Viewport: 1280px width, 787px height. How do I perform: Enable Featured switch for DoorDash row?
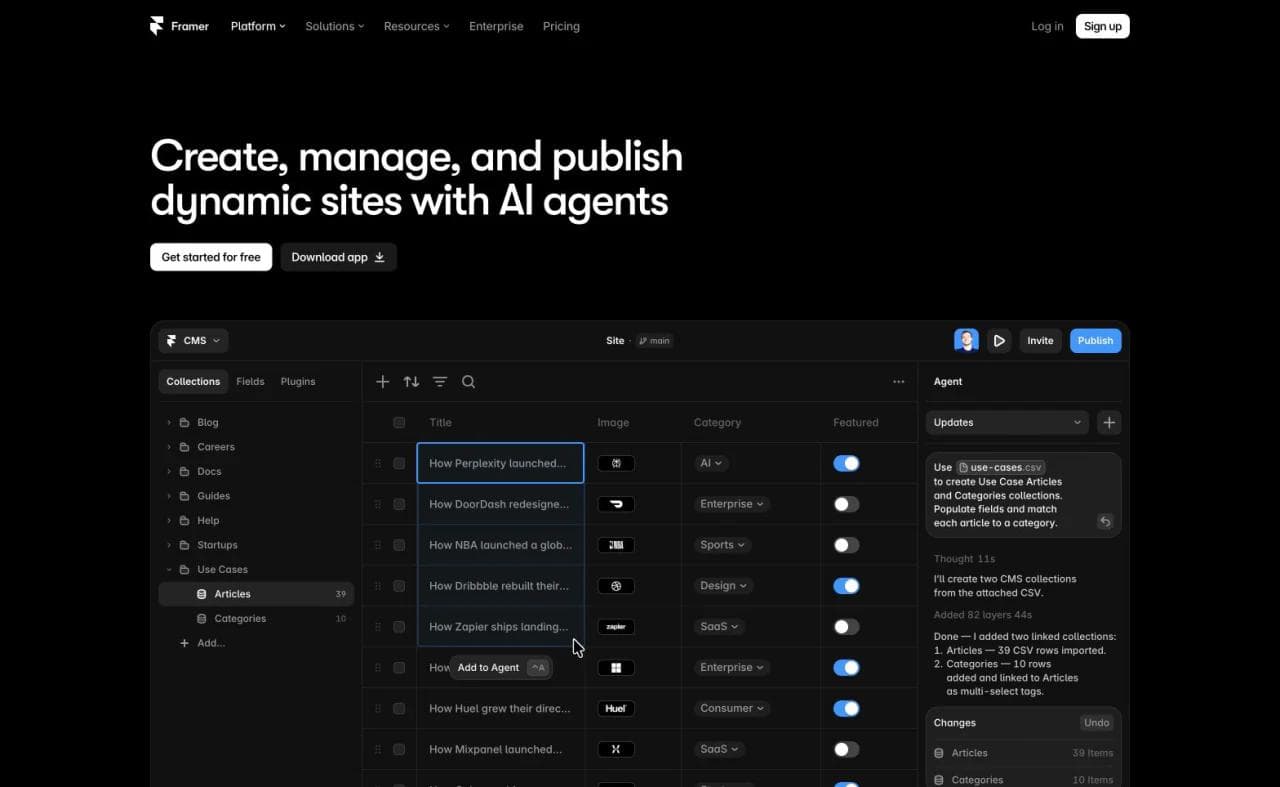pyautogui.click(x=846, y=504)
